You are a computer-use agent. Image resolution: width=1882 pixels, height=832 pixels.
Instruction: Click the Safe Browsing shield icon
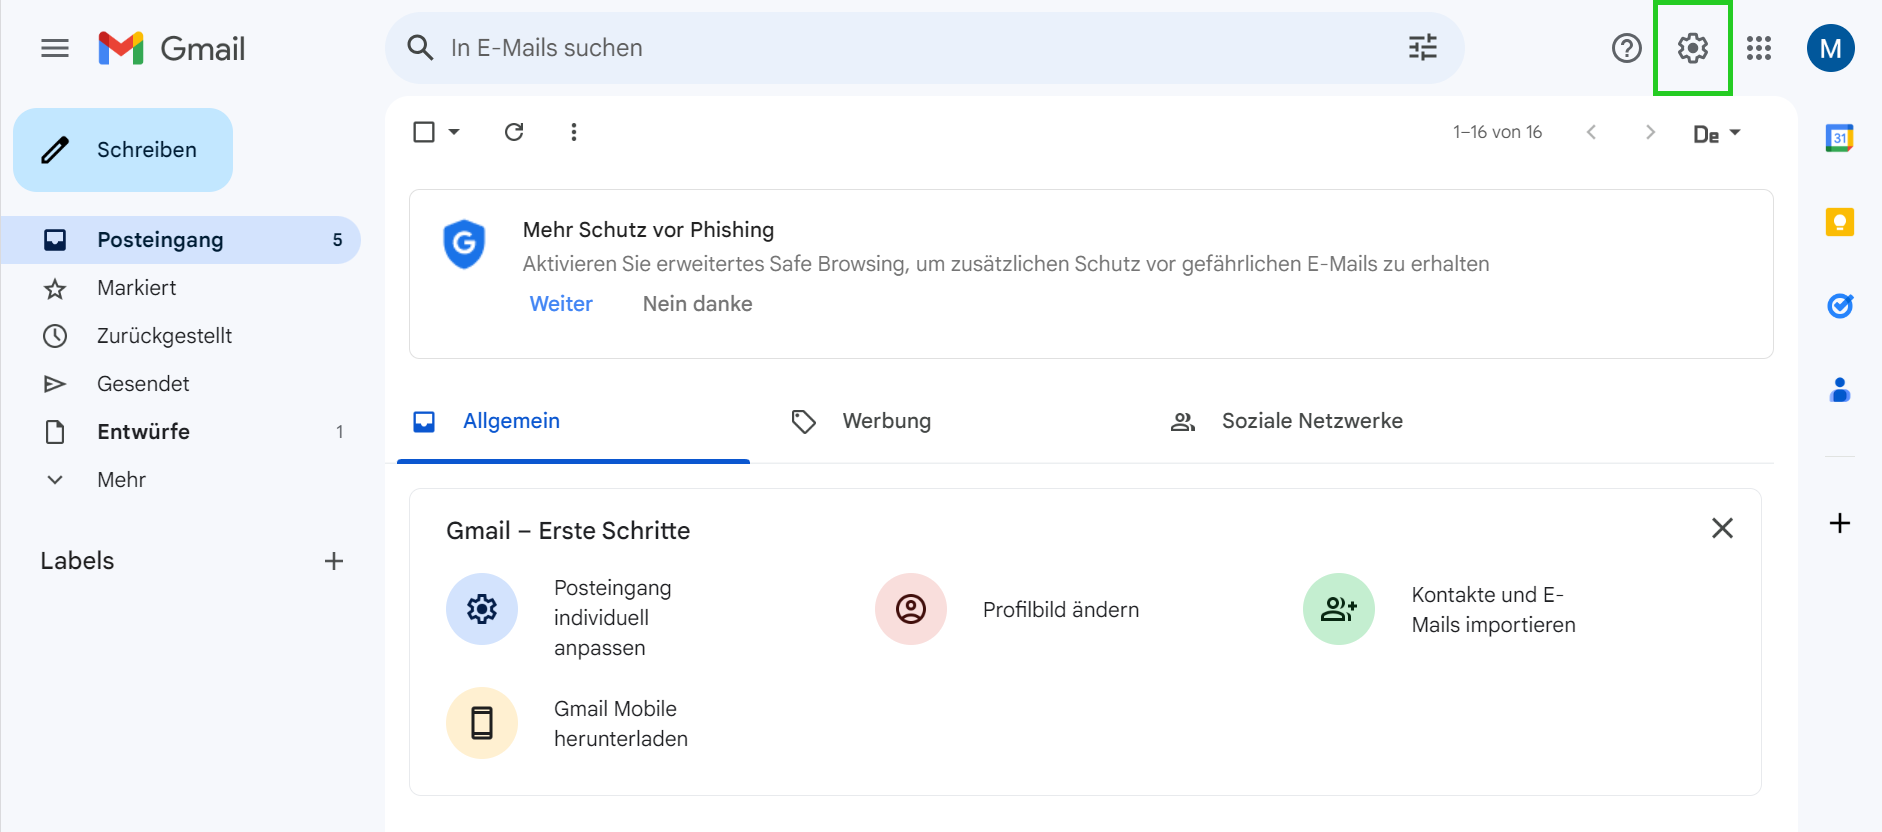point(464,244)
